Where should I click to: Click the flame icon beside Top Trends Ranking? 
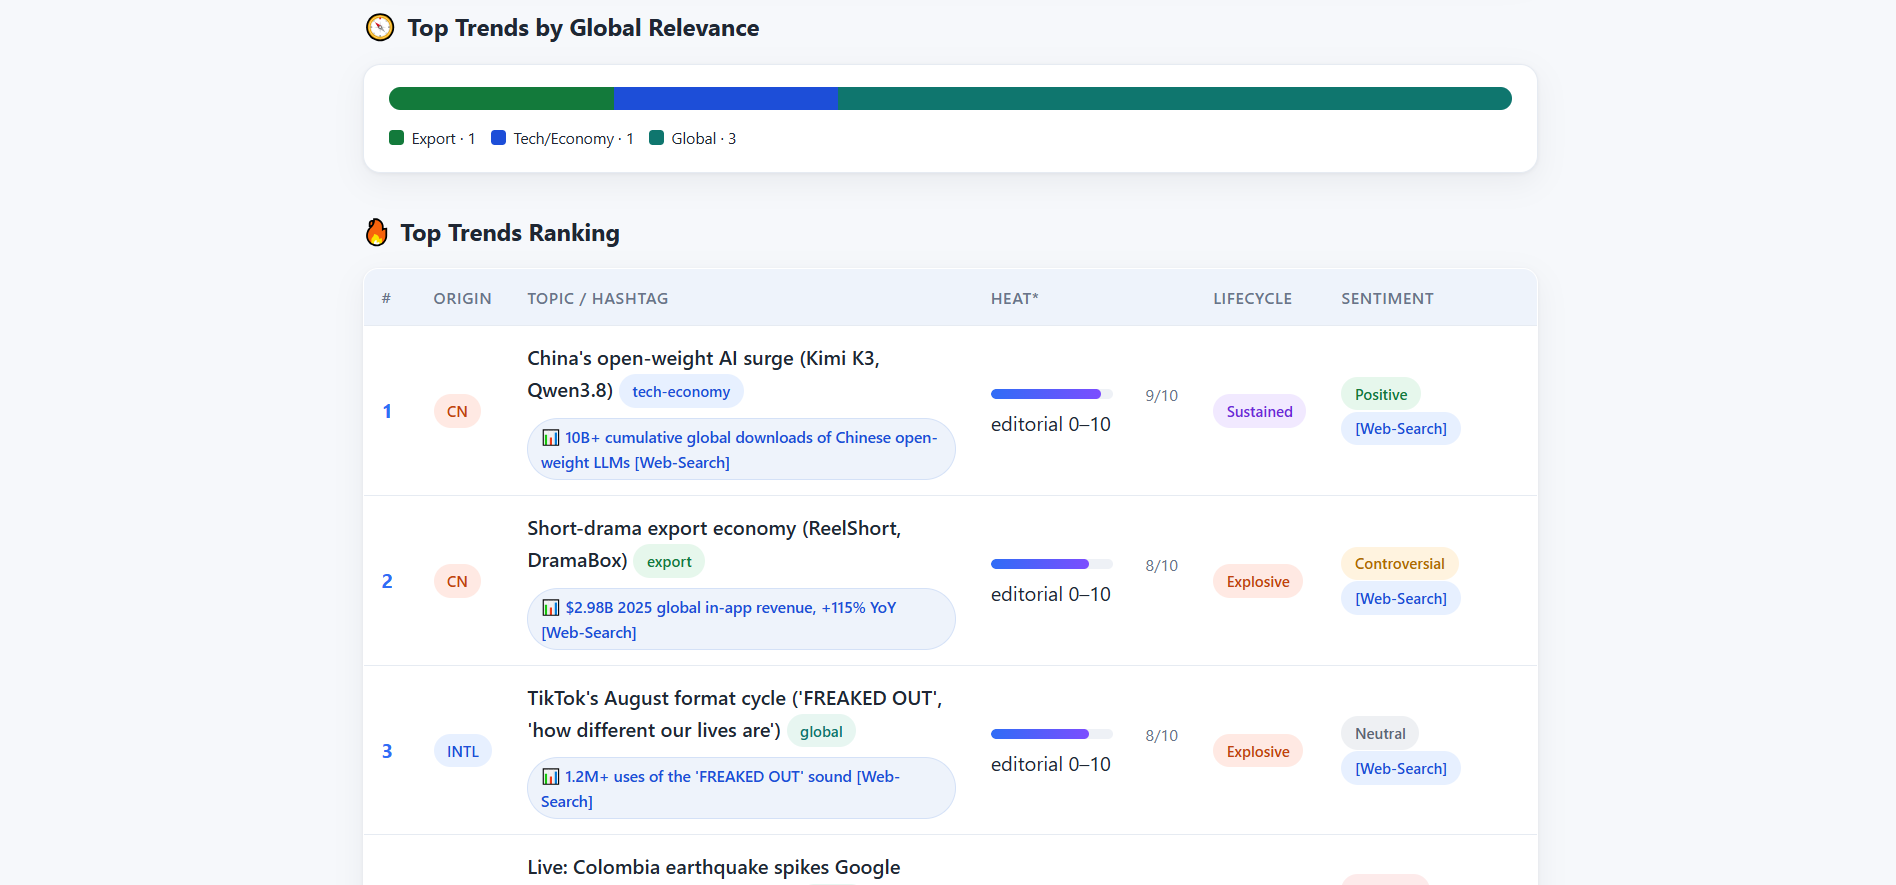click(x=377, y=232)
